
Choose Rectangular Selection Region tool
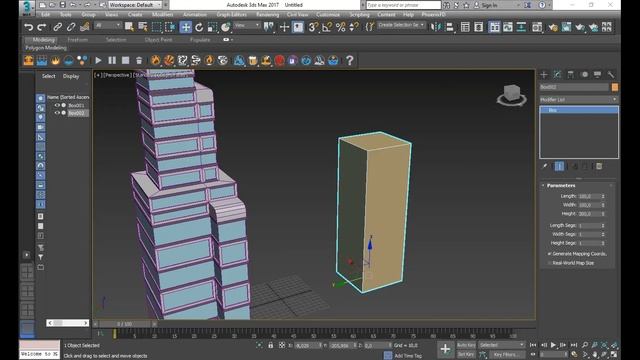coord(156,27)
